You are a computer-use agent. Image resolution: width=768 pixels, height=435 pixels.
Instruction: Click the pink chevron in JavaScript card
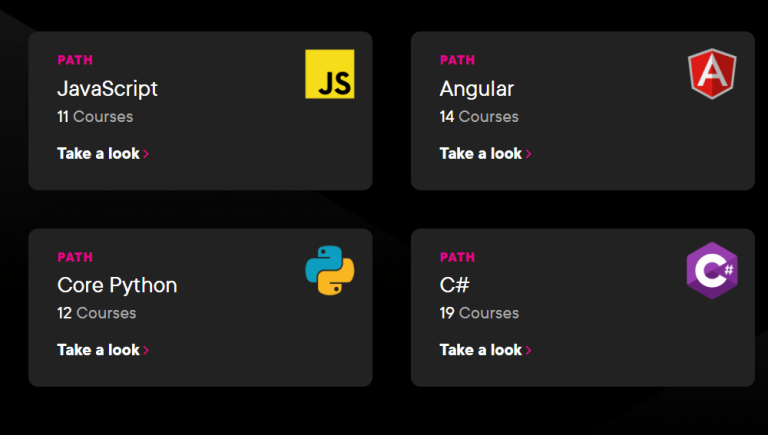pyautogui.click(x=147, y=154)
